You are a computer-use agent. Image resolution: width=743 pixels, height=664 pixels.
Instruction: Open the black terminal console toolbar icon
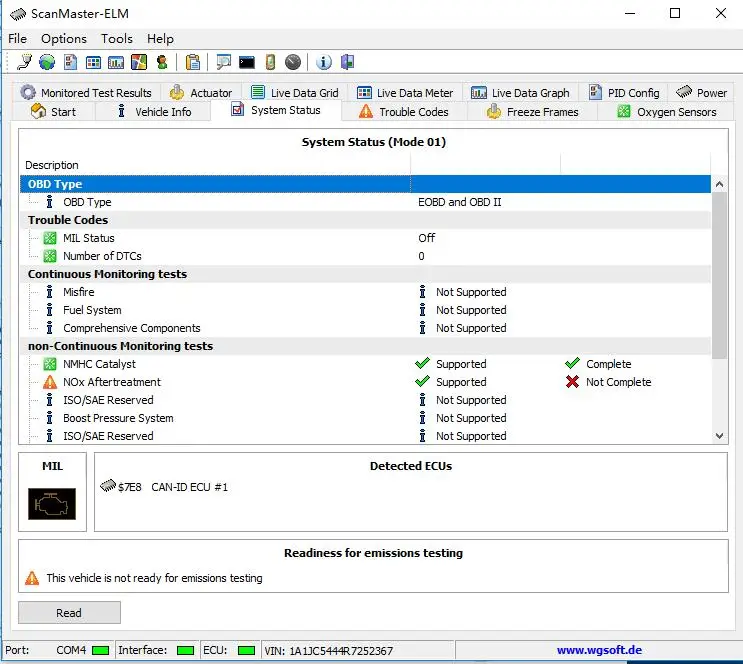coord(246,63)
